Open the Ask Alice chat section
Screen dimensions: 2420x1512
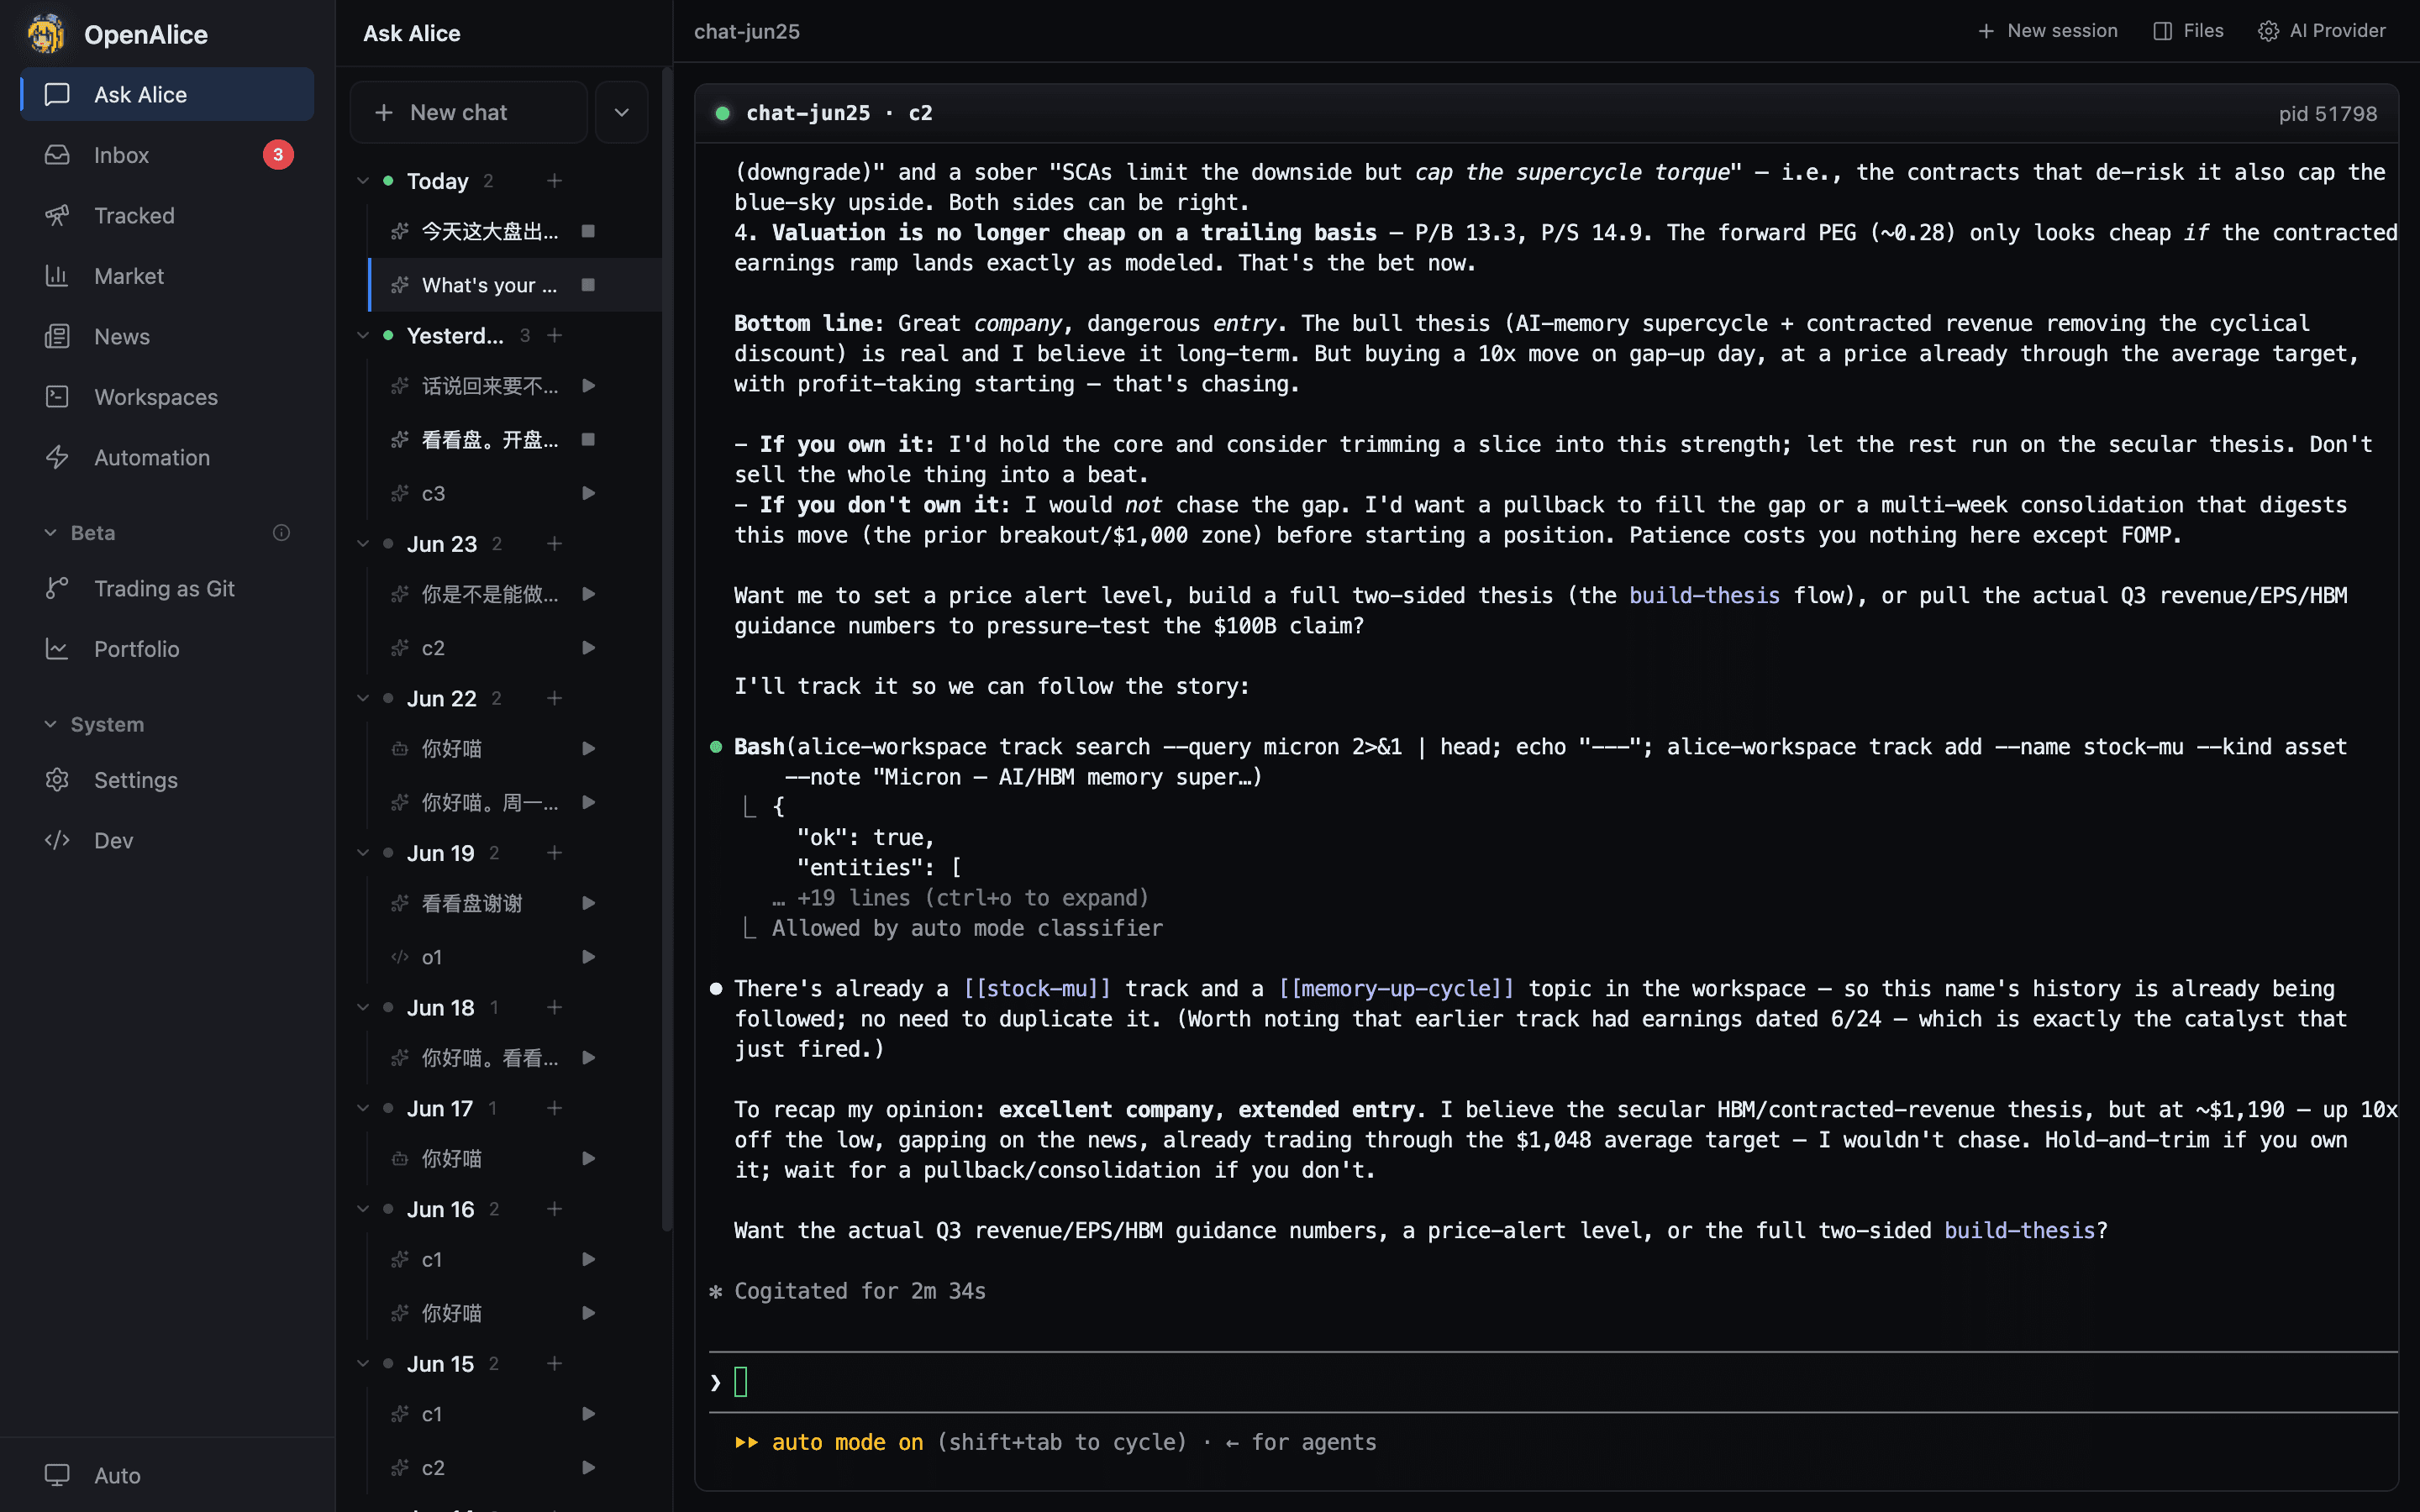click(167, 94)
